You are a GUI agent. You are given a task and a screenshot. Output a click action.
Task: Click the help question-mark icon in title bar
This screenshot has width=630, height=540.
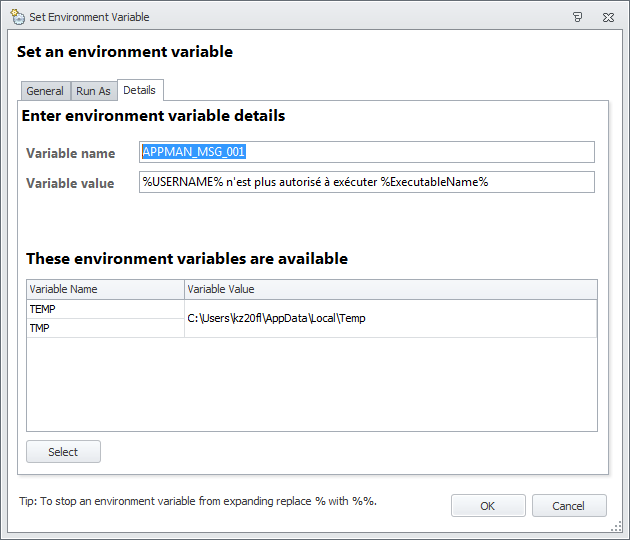pyautogui.click(x=578, y=17)
